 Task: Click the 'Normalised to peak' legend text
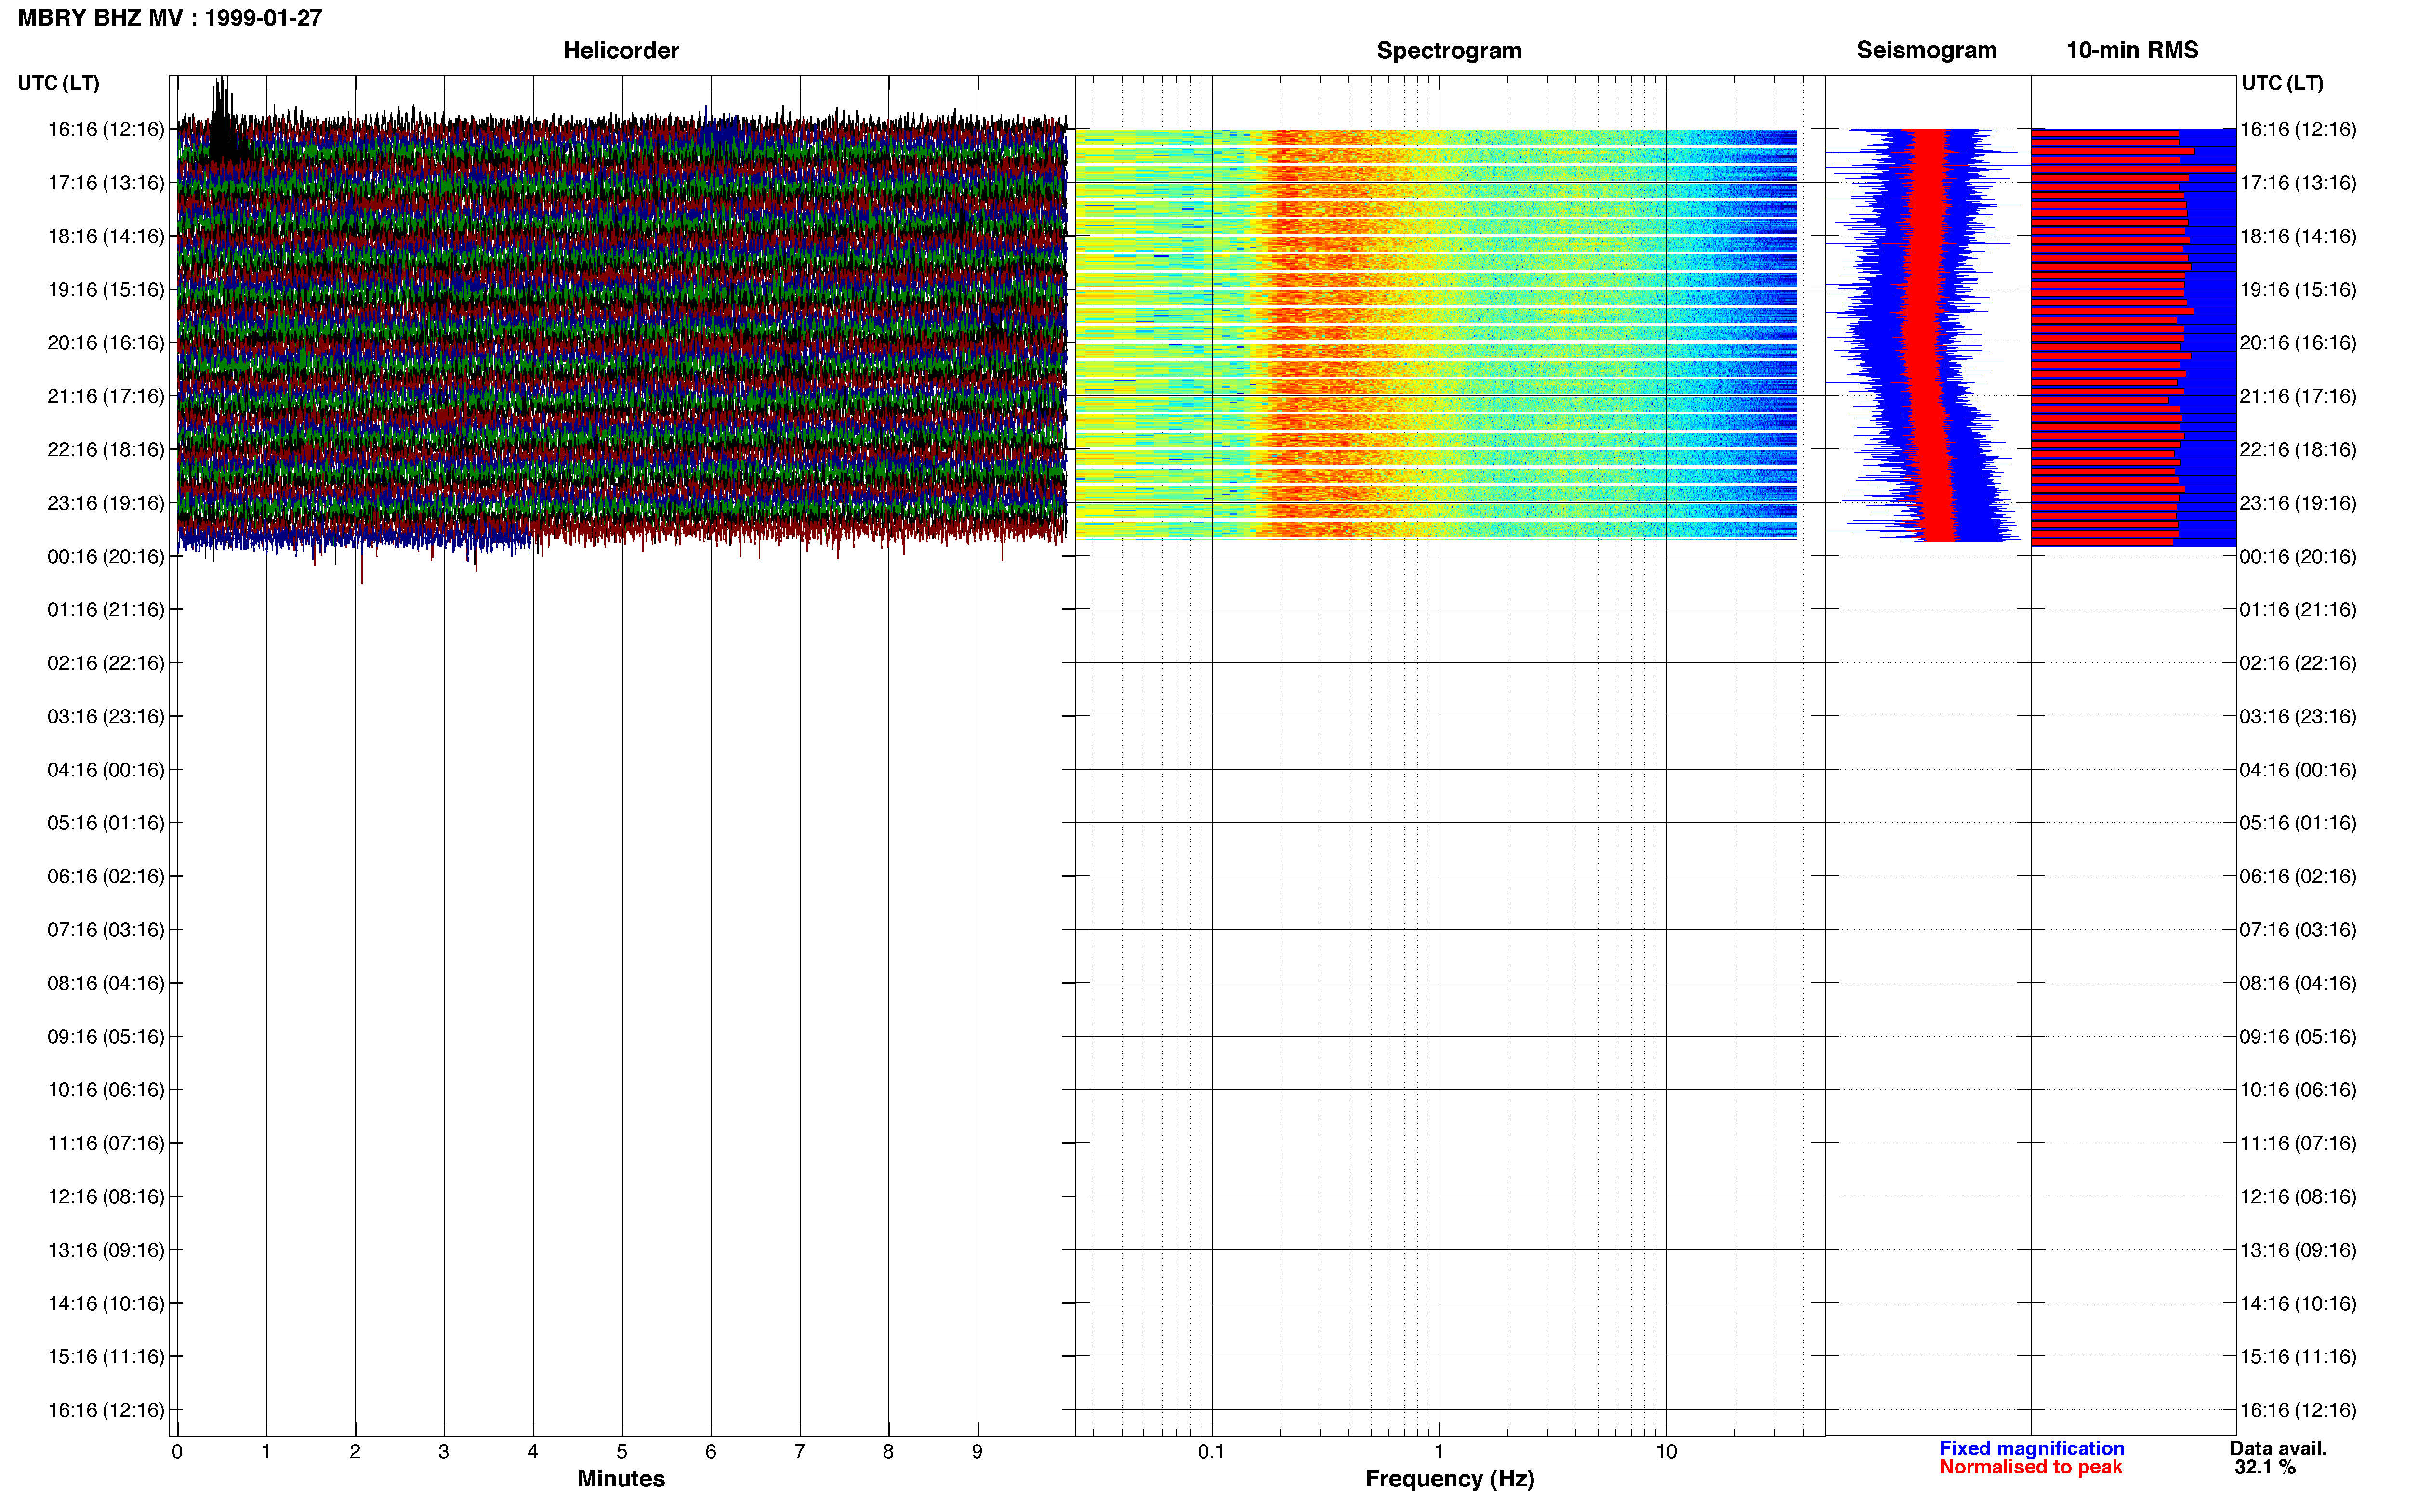[2030, 1467]
